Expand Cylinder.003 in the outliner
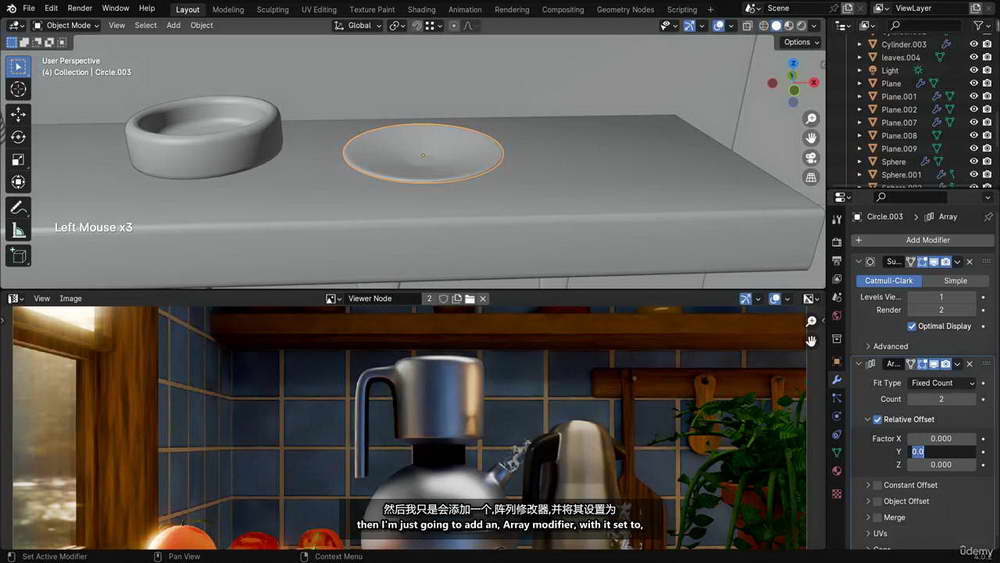The image size is (1000, 563). pyautogui.click(x=859, y=45)
